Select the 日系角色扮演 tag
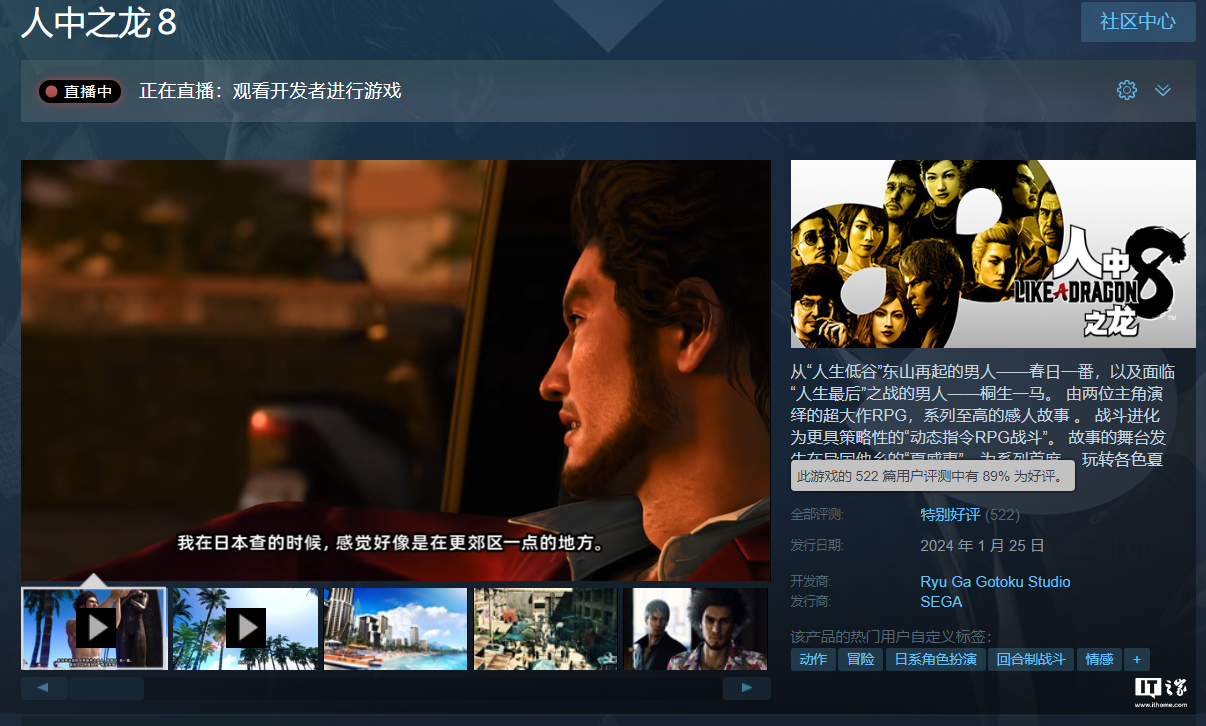The width and height of the screenshot is (1206, 726). [935, 659]
